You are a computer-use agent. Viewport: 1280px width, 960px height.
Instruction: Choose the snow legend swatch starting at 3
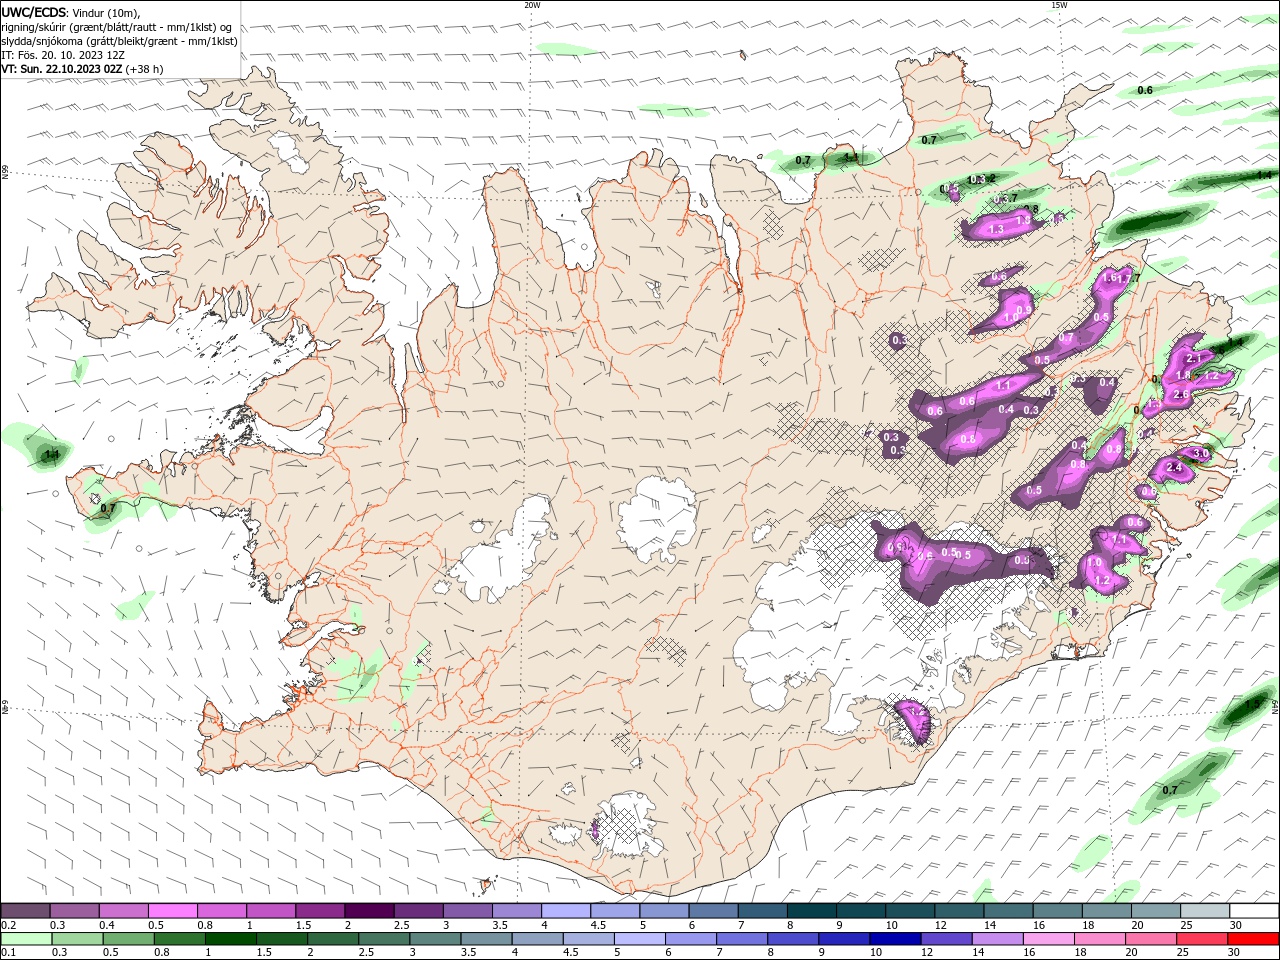[467, 911]
